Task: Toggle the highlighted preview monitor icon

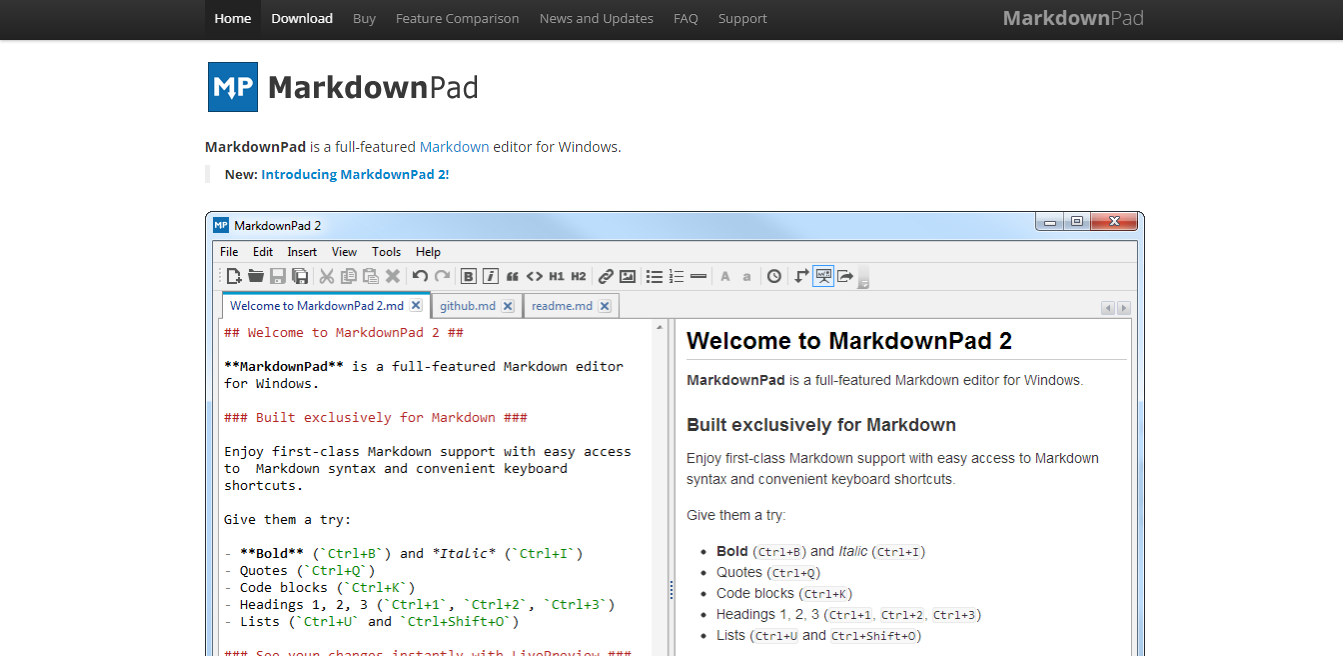Action: [823, 276]
